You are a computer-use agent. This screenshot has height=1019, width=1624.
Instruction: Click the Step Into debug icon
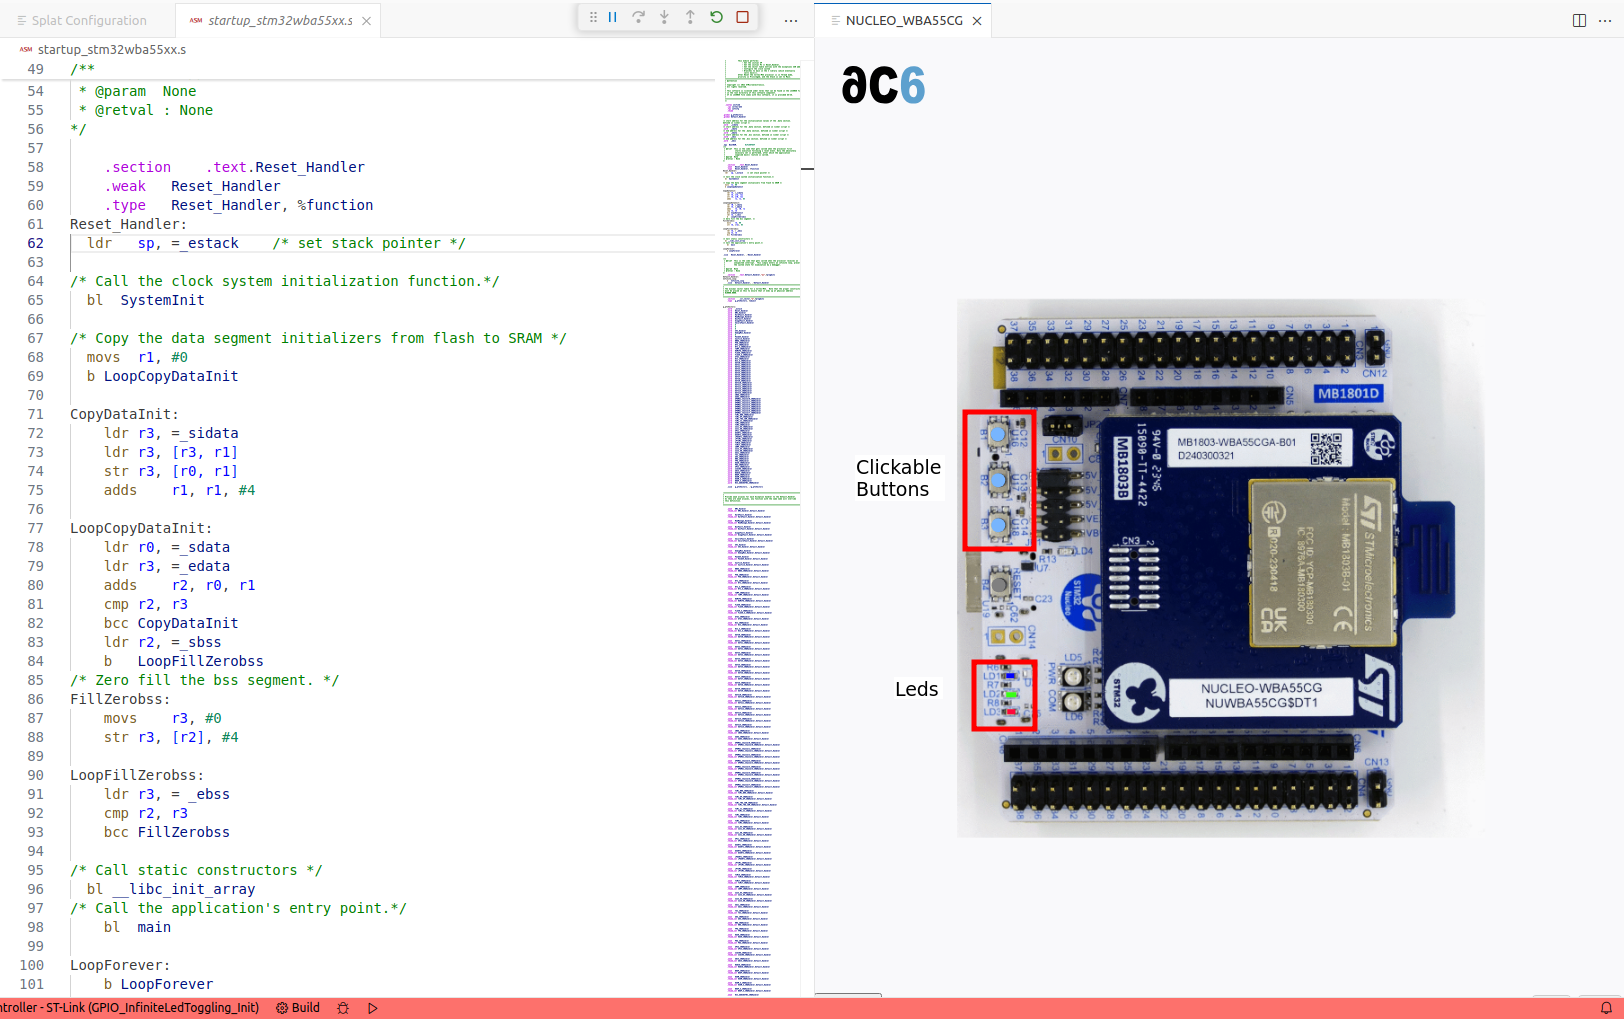click(664, 17)
